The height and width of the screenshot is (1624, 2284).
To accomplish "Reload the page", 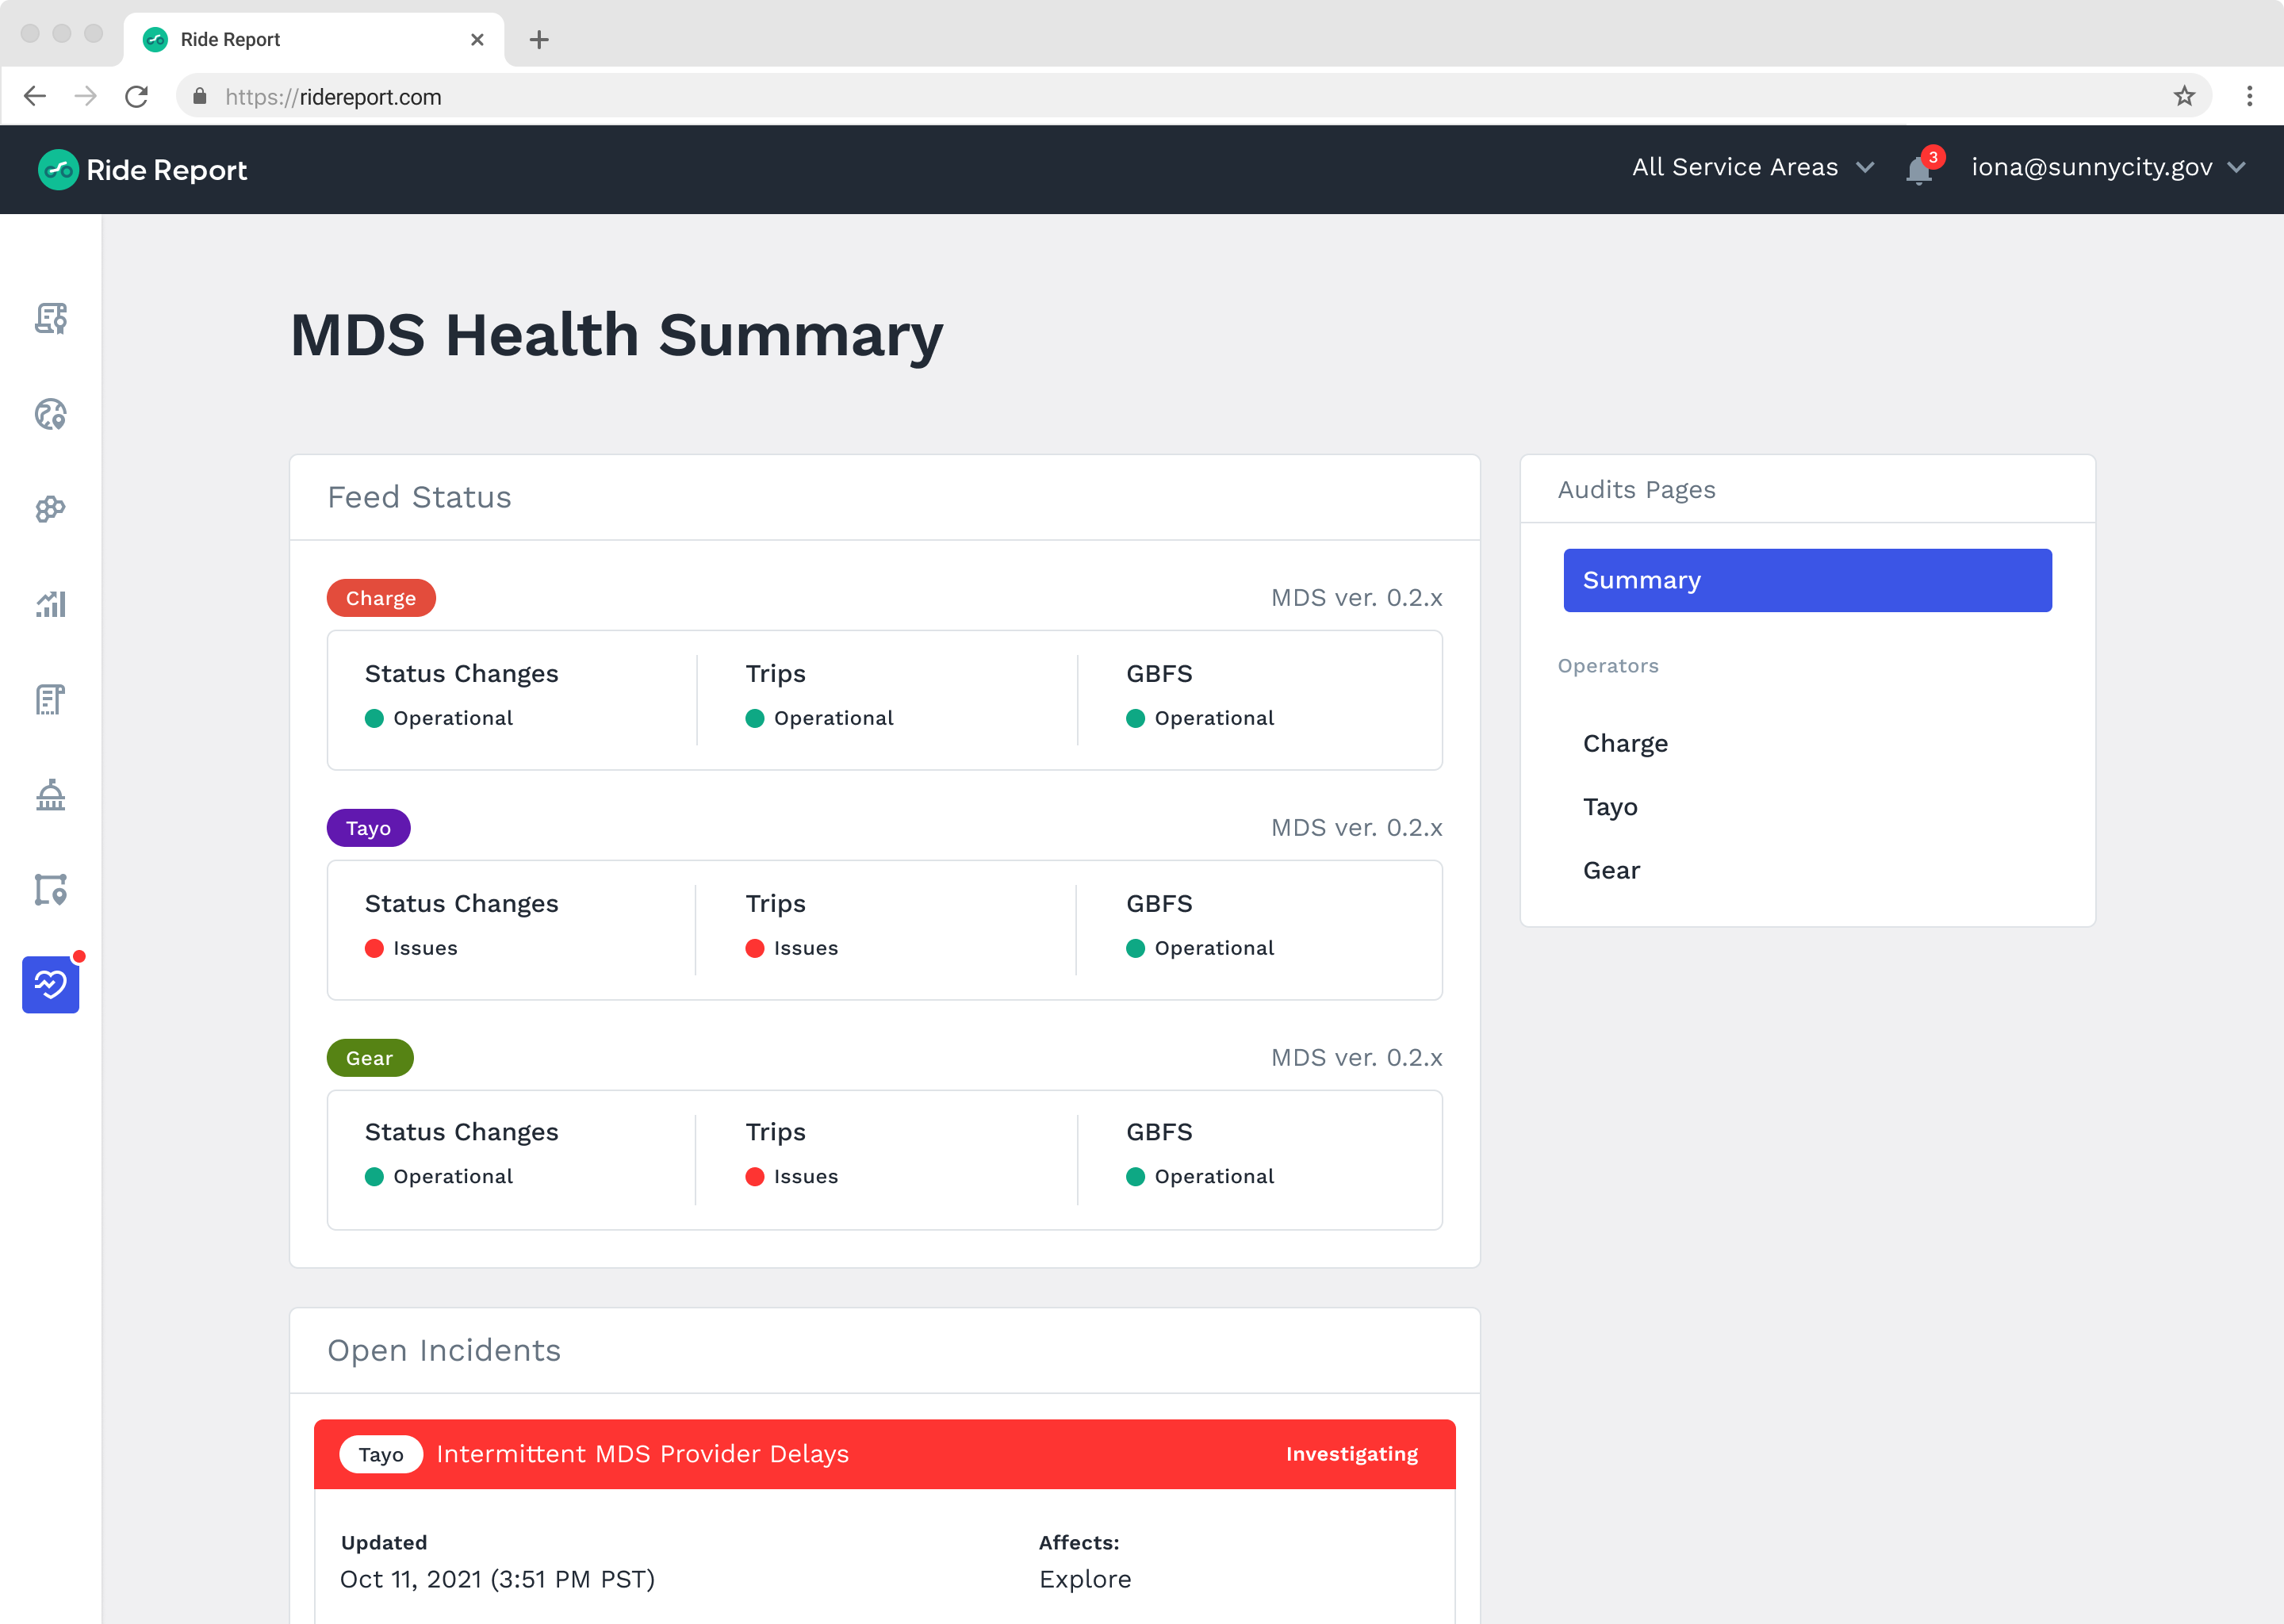I will coord(137,96).
